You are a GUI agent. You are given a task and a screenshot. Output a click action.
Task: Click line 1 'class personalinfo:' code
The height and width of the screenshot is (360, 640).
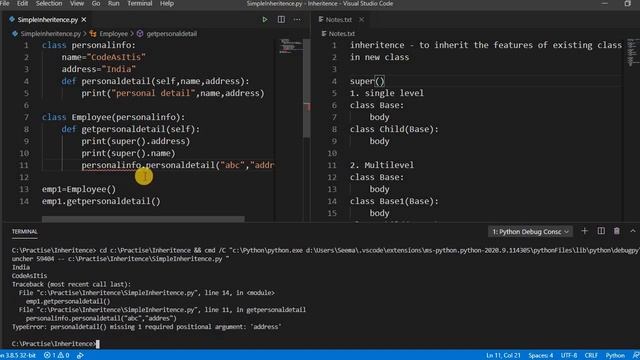coord(88,45)
